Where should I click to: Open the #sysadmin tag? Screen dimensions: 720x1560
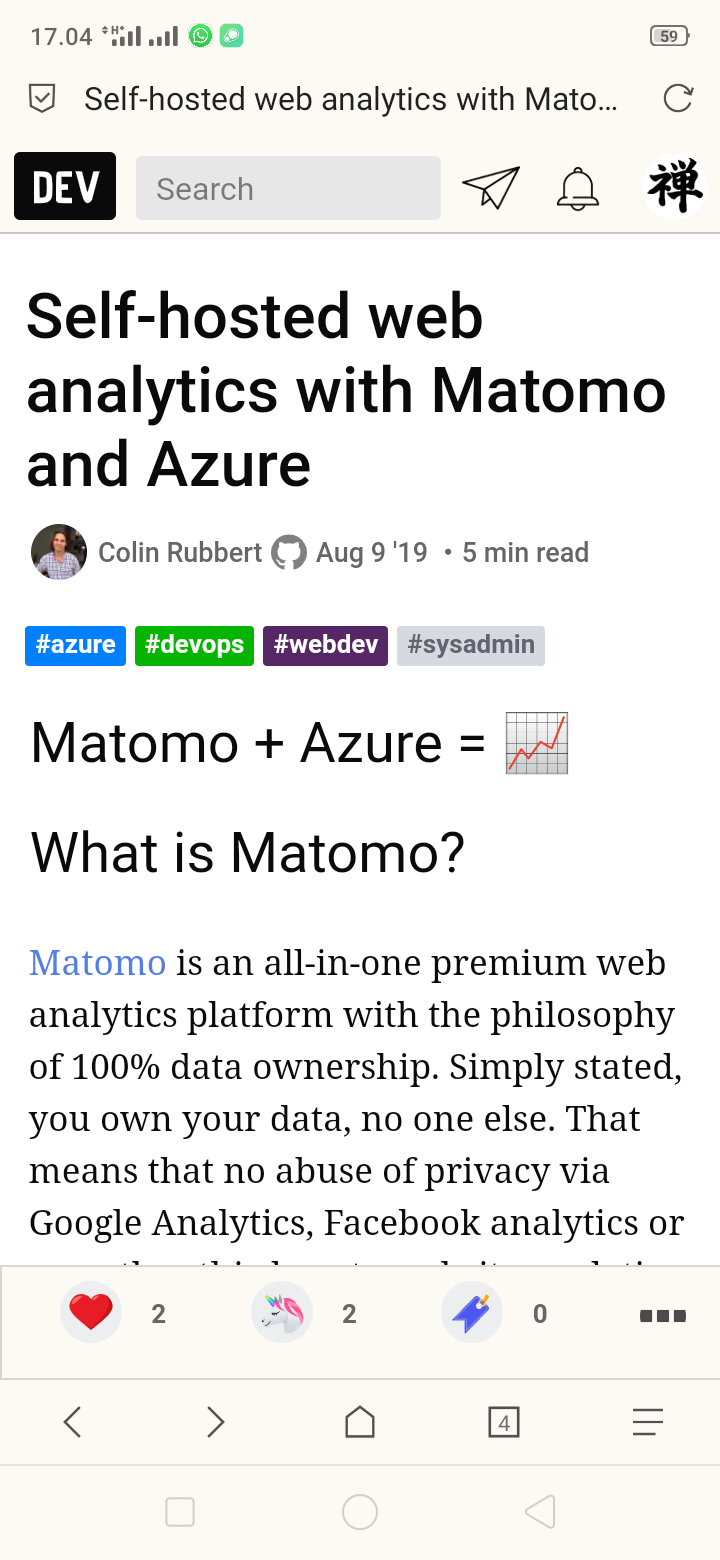(471, 645)
